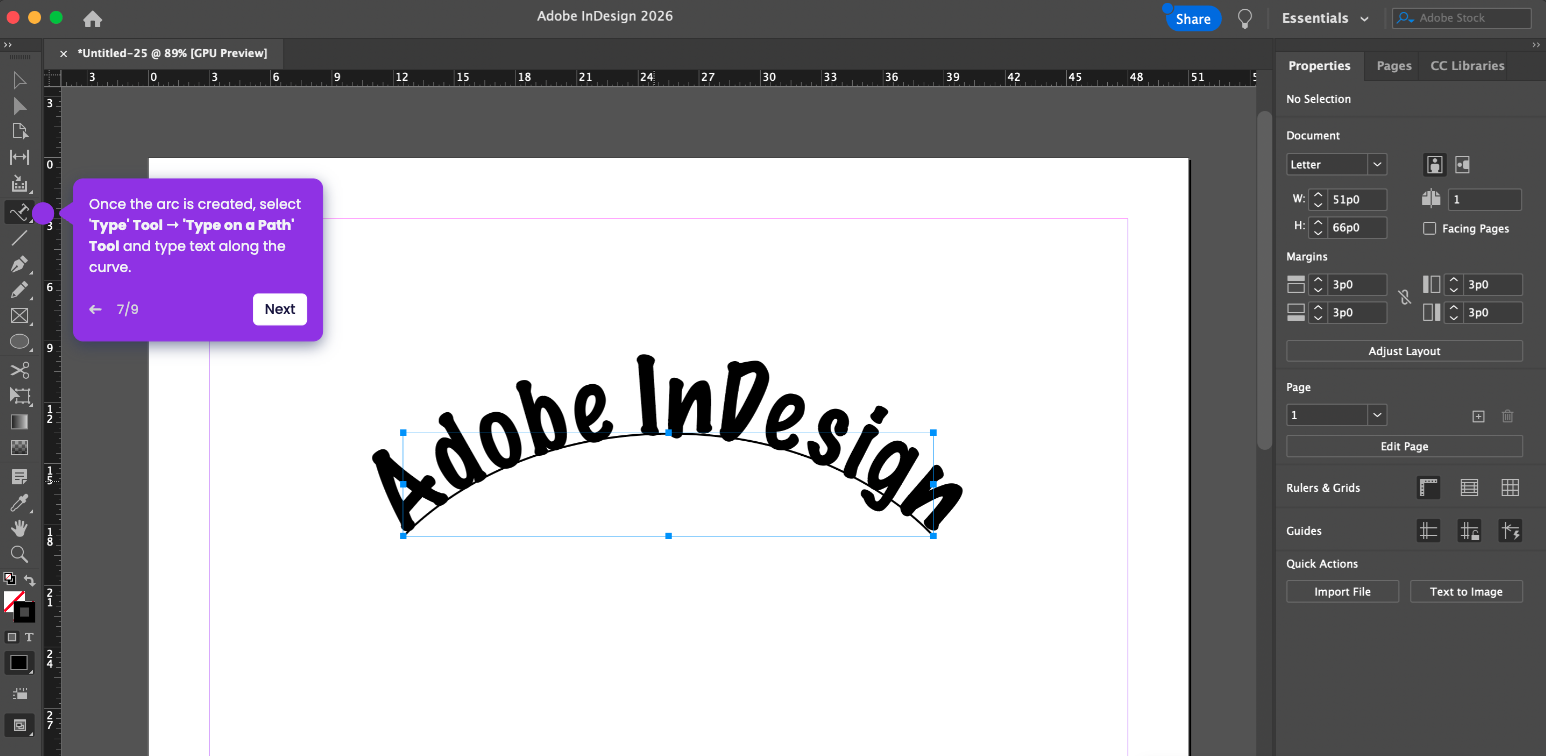Image resolution: width=1546 pixels, height=756 pixels.
Task: Select the Pencil tool
Action: (x=19, y=290)
